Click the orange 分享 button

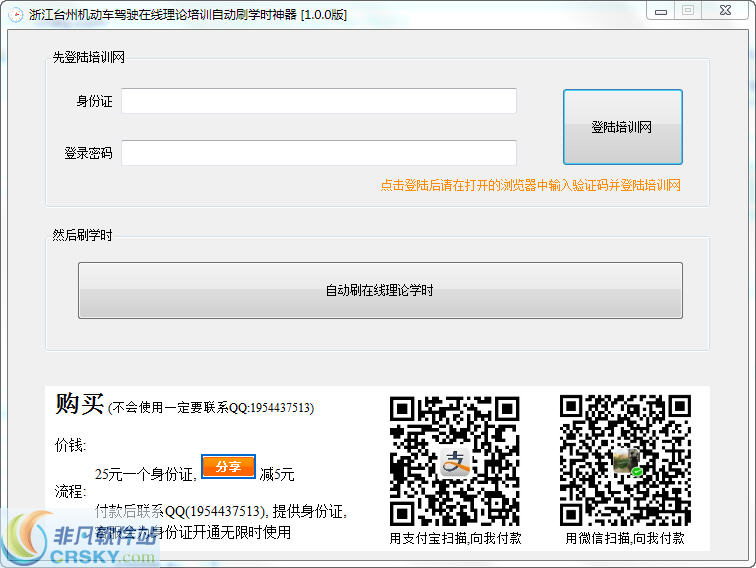(x=228, y=466)
